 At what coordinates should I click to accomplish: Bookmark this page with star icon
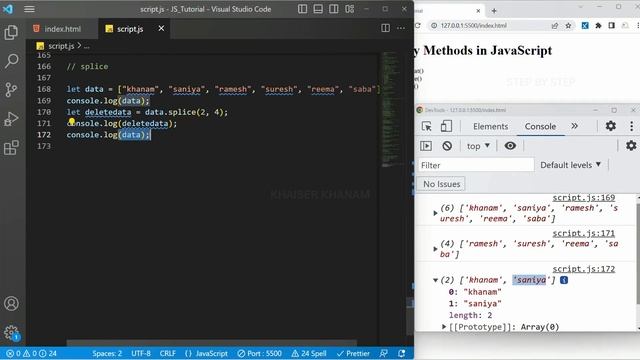pyautogui.click(x=568, y=25)
